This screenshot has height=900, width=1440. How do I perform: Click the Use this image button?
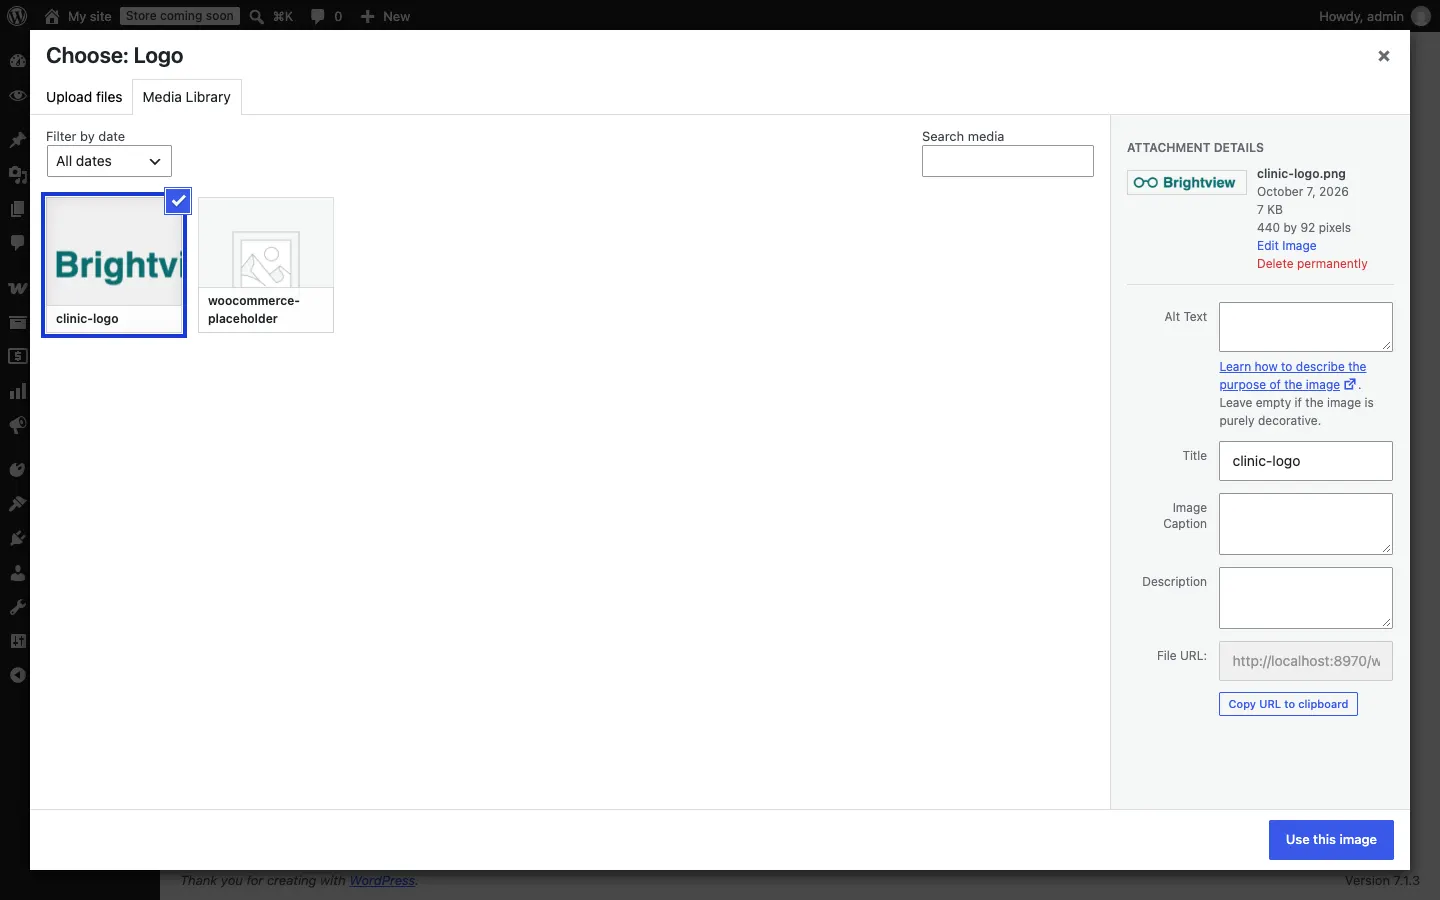click(1331, 840)
